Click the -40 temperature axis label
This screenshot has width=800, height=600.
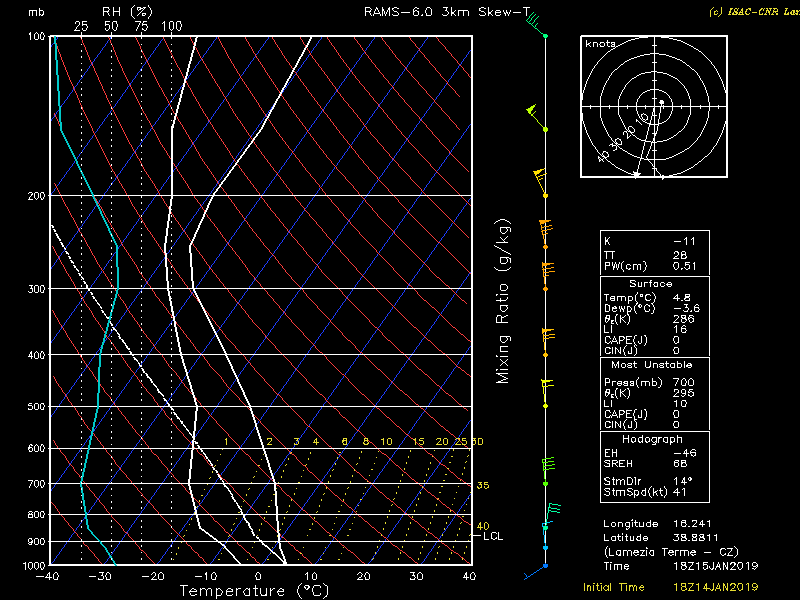(47, 577)
